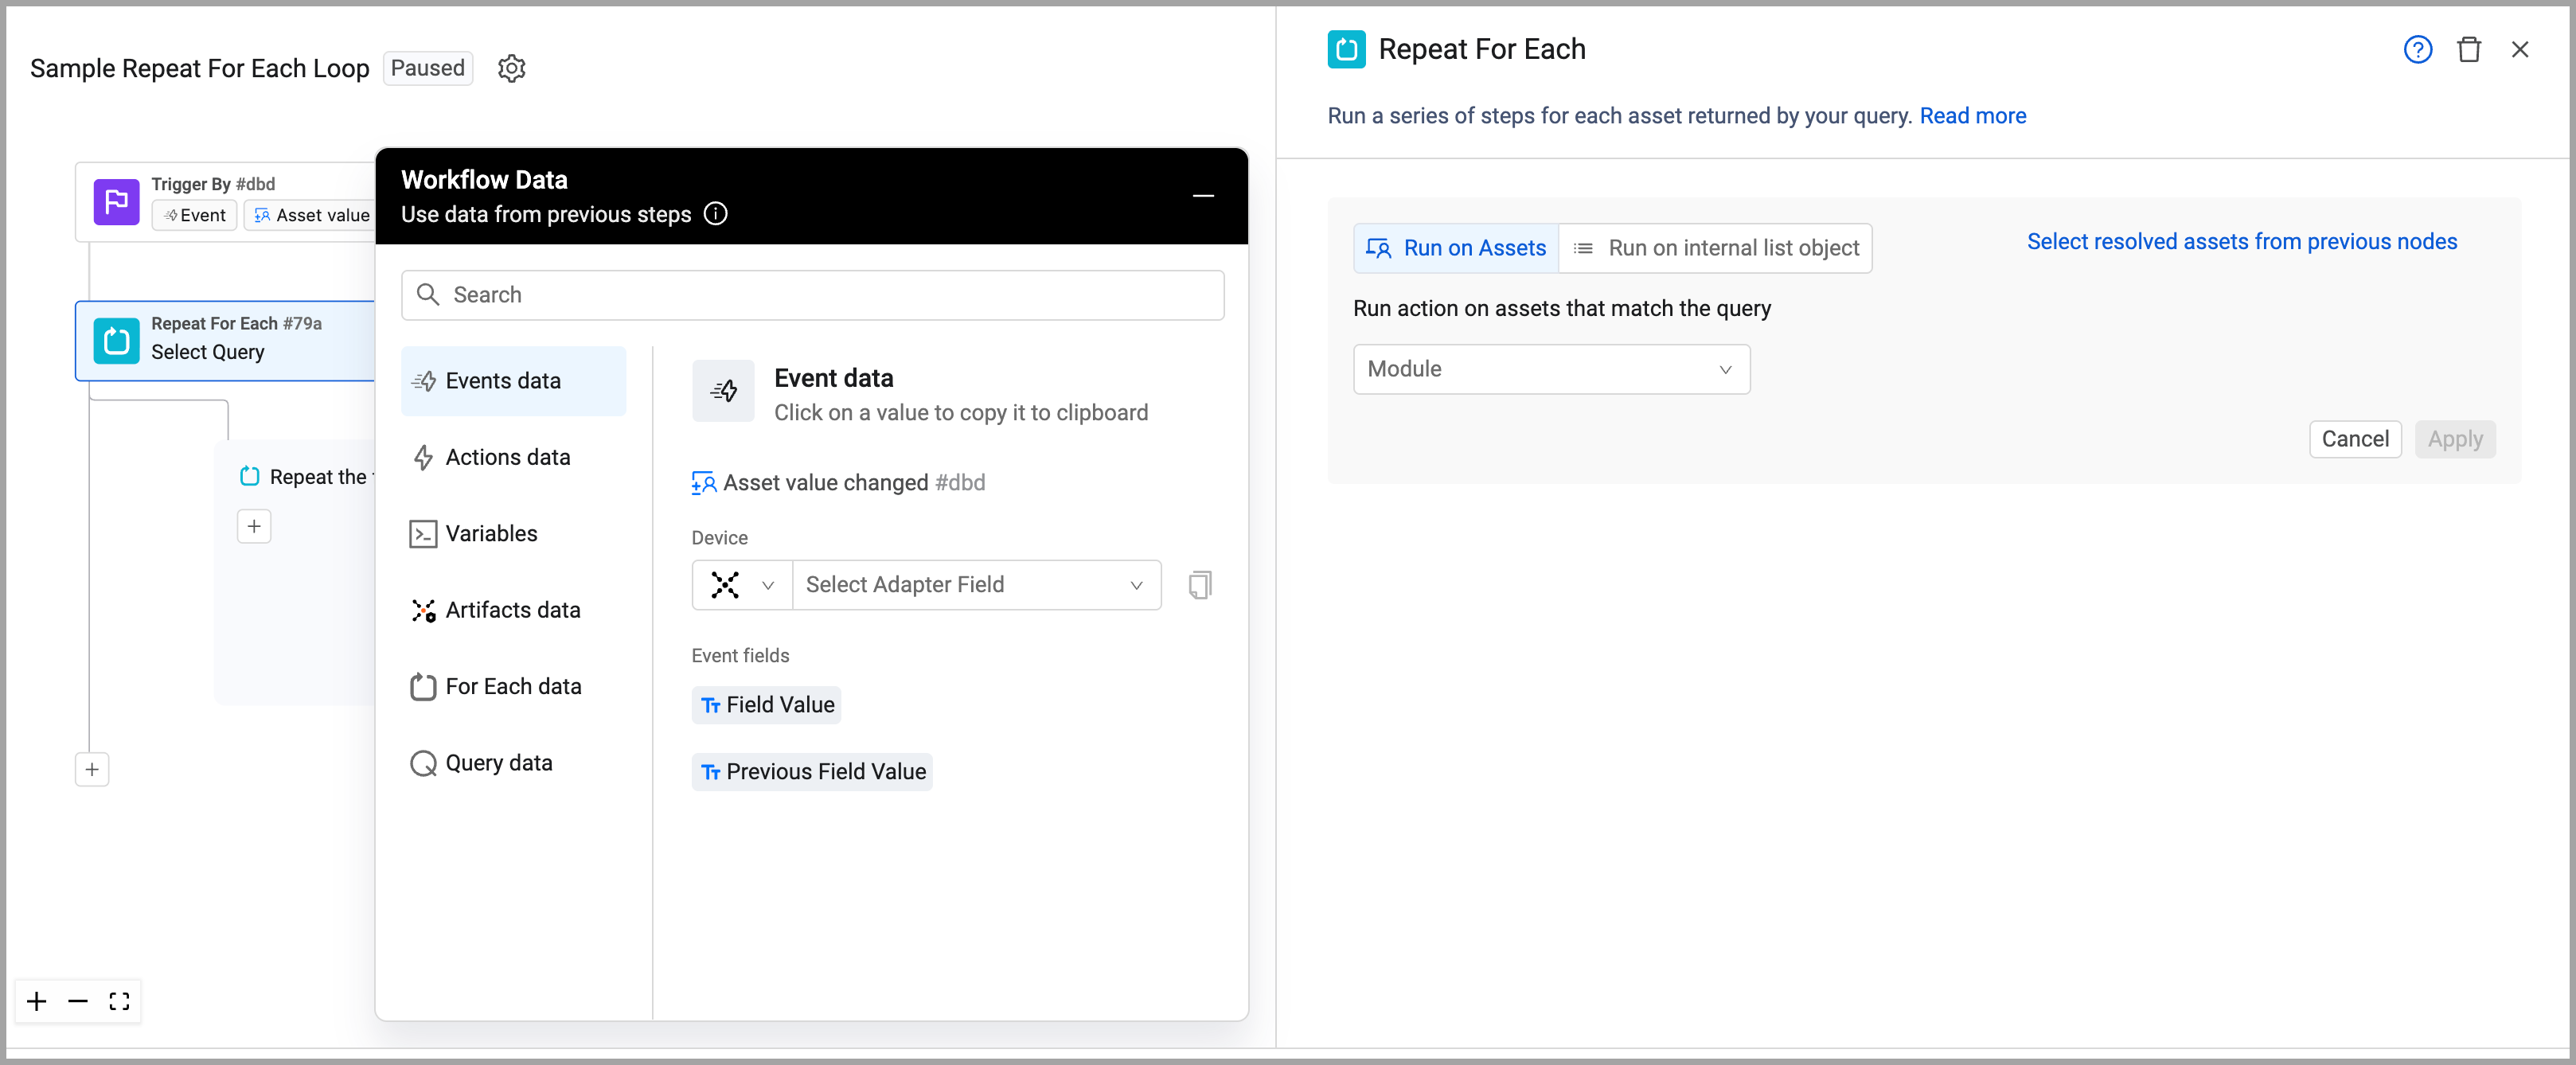
Task: Open the Variables section
Action: coord(490,533)
